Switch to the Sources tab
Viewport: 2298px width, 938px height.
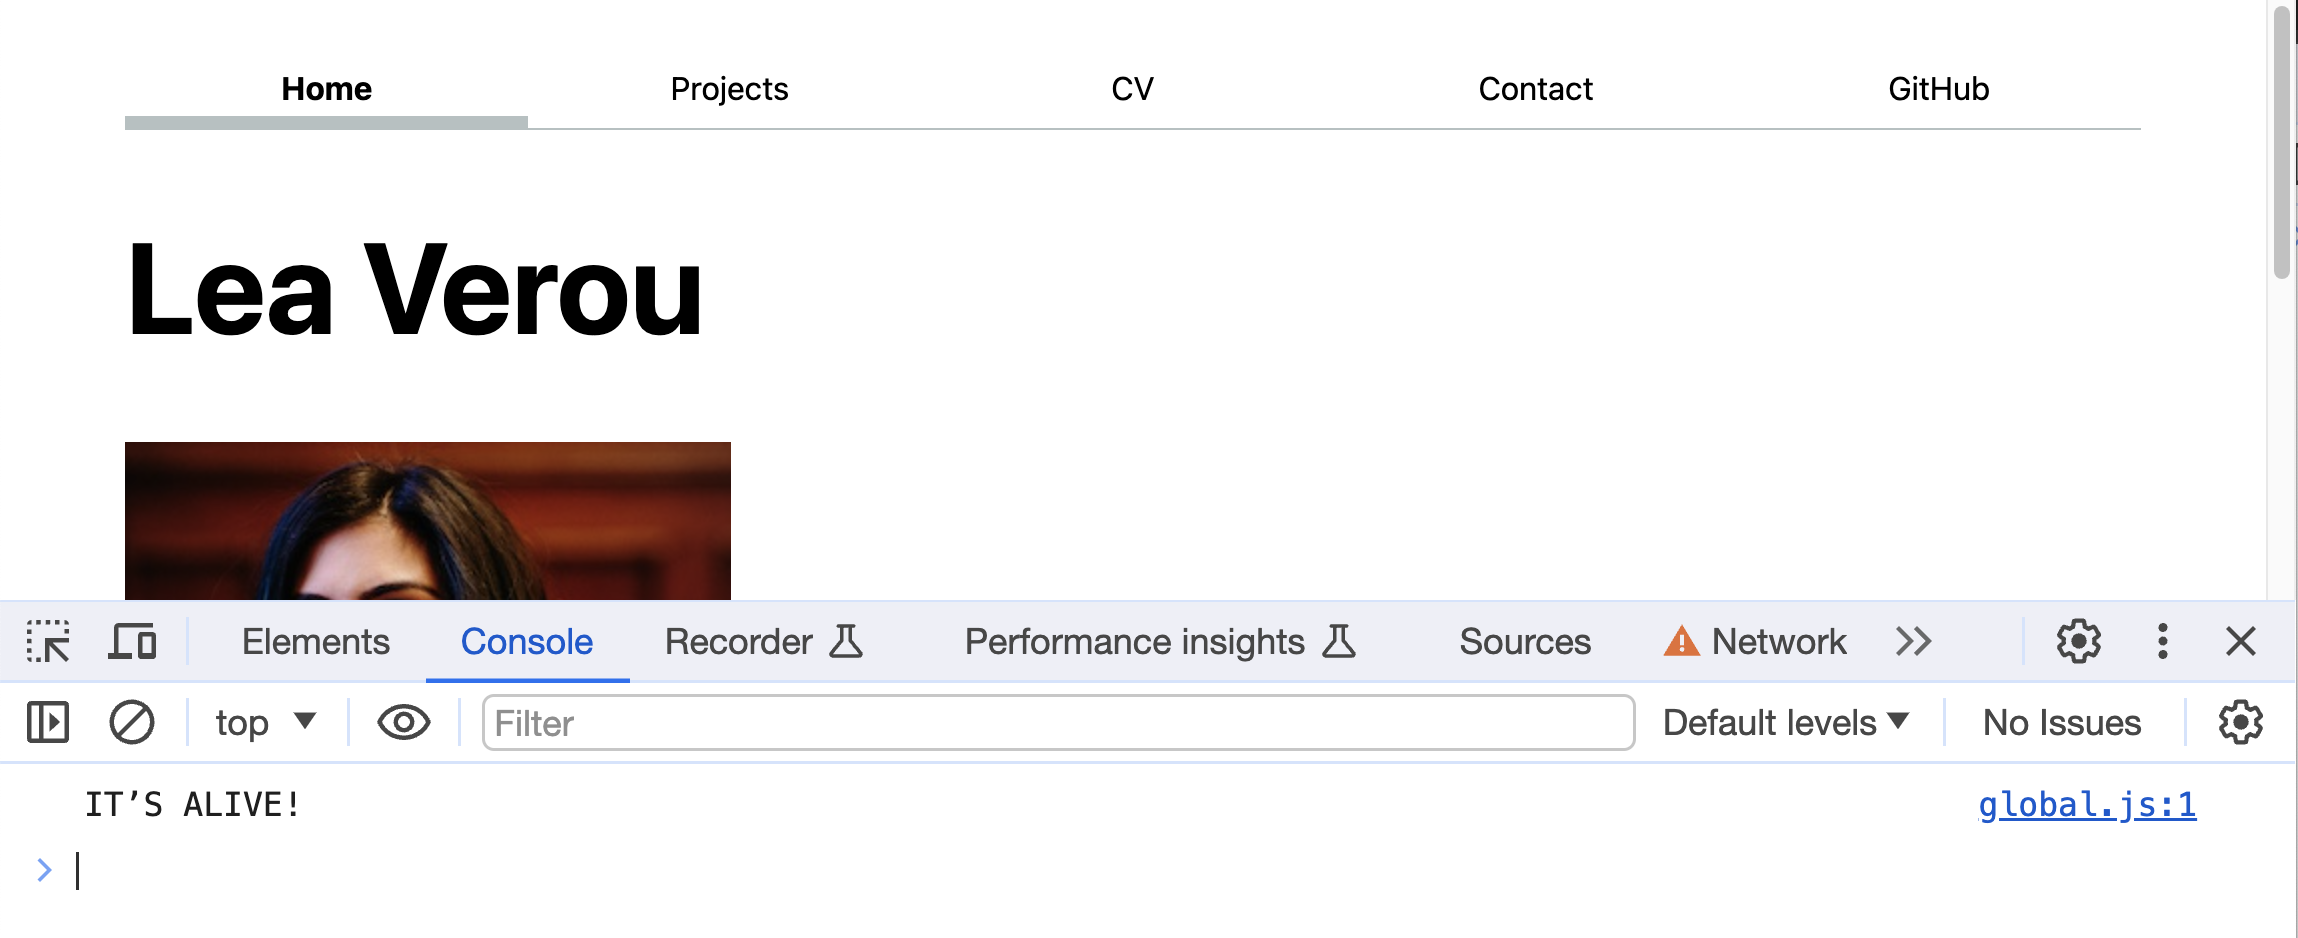1525,641
